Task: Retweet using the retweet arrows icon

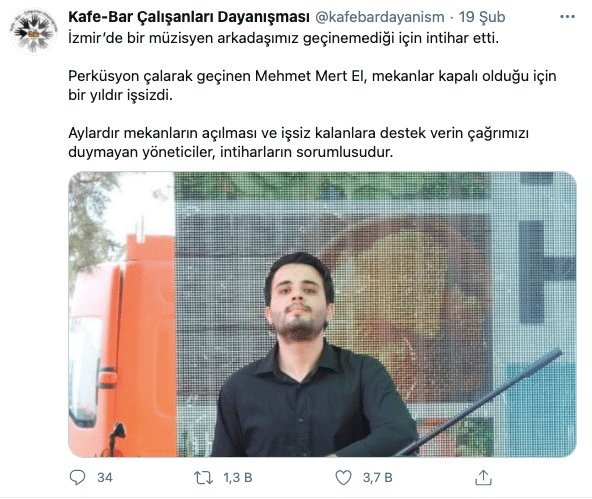Action: [204, 478]
